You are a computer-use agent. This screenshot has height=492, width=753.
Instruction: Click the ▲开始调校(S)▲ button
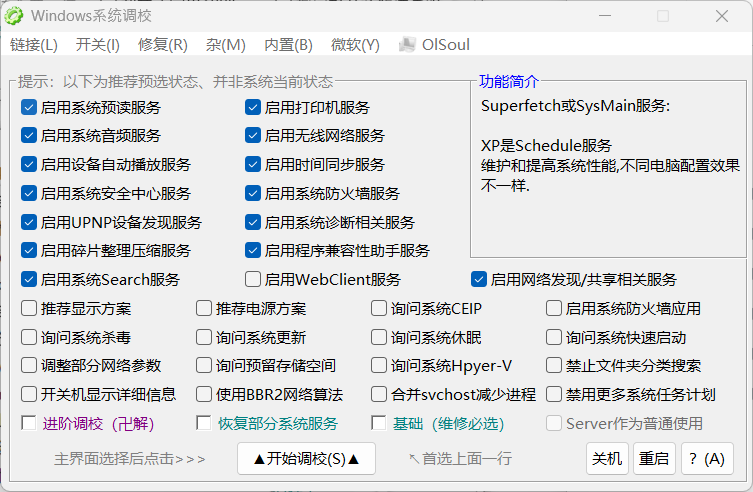(x=306, y=458)
